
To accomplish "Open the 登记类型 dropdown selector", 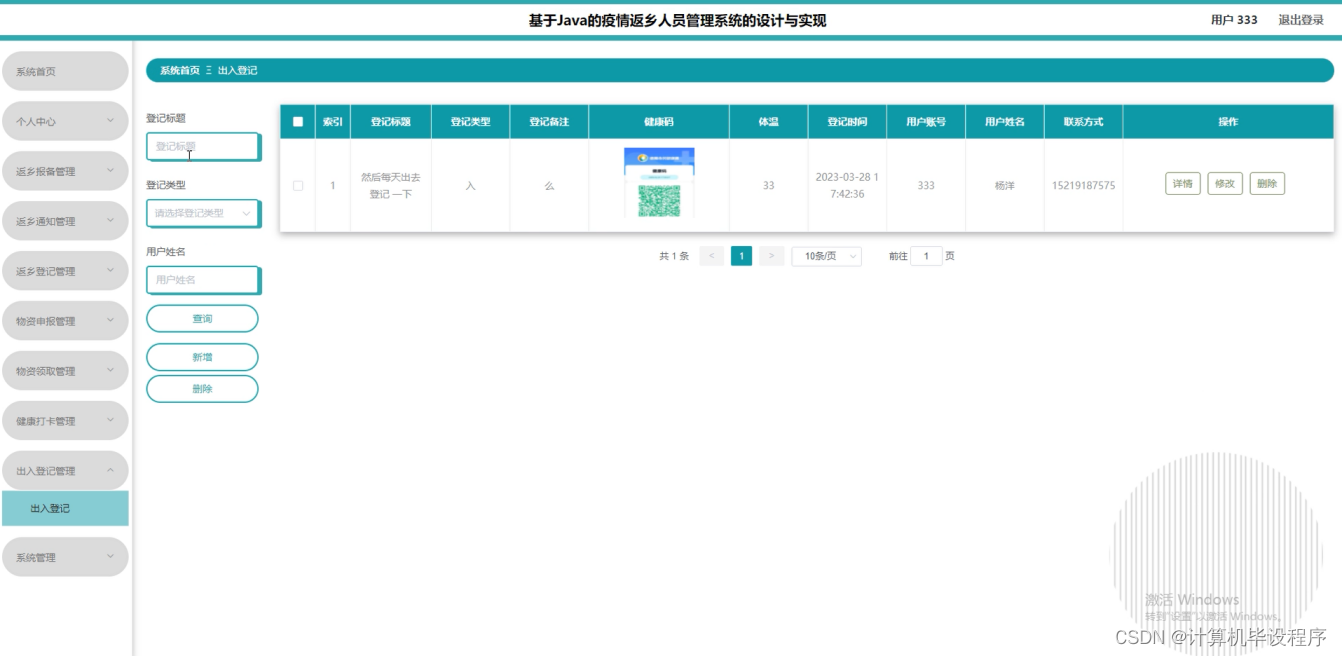I will pos(203,213).
